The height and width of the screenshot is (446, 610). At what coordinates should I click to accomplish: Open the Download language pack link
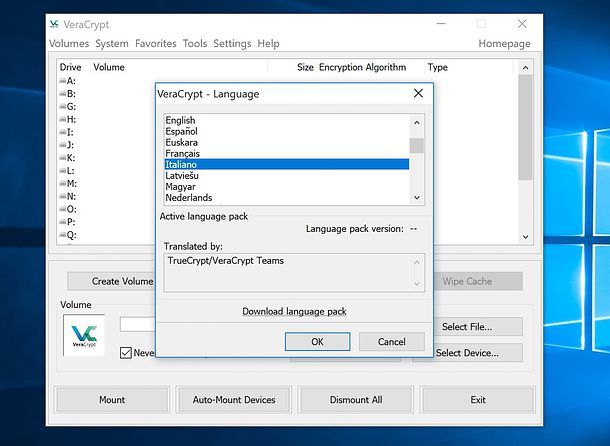294,311
